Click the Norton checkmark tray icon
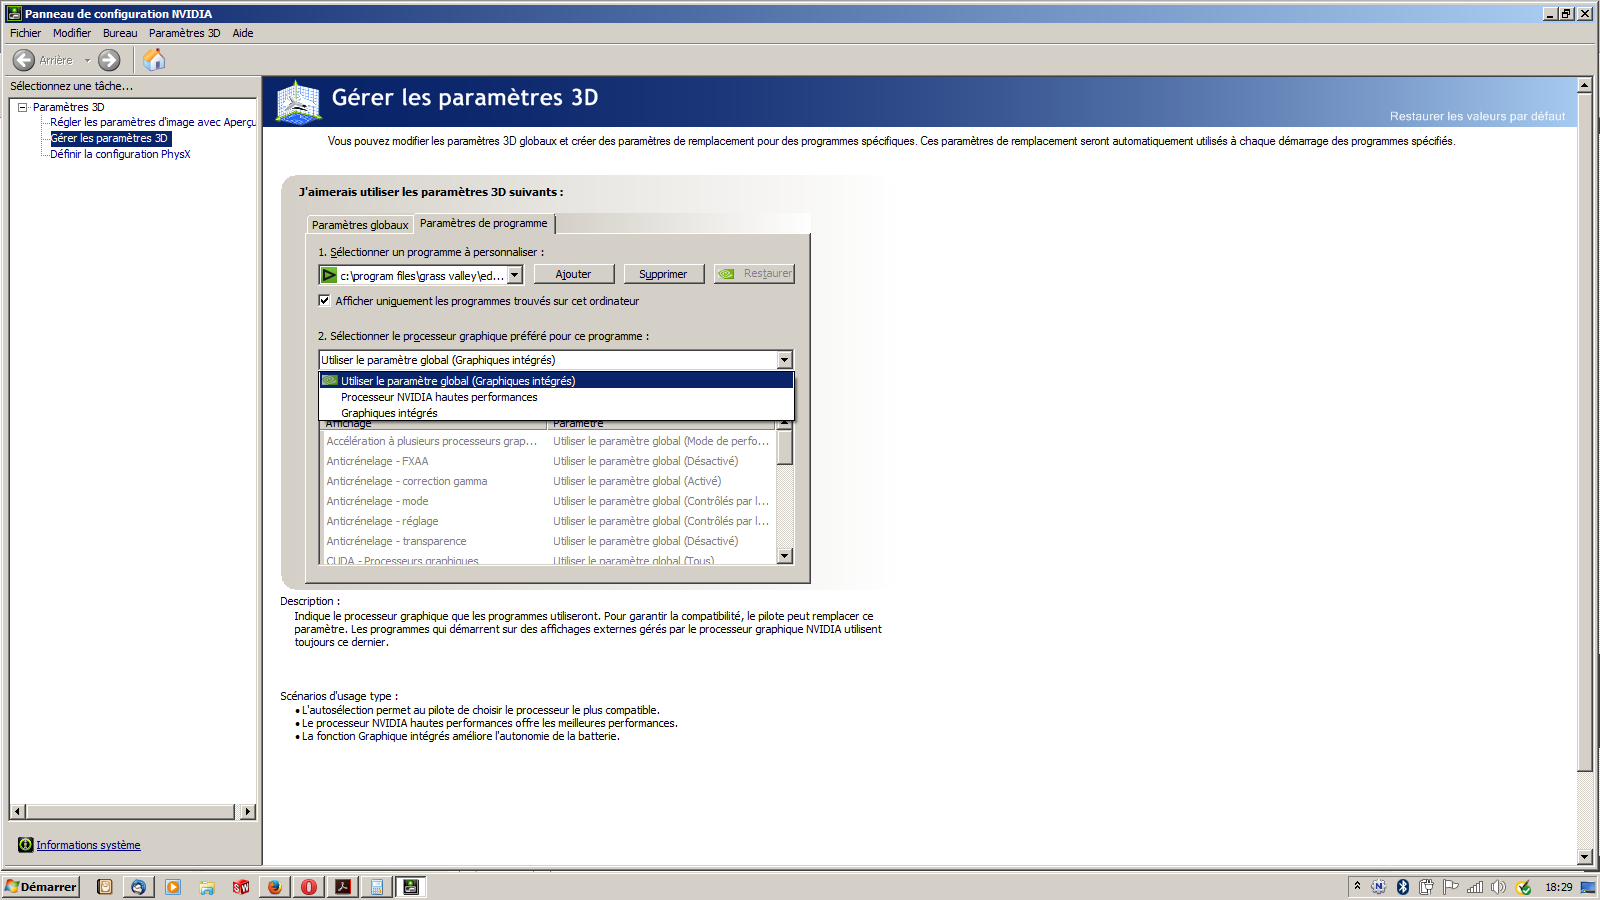Screen dimensions: 1600x900 pos(1523,887)
